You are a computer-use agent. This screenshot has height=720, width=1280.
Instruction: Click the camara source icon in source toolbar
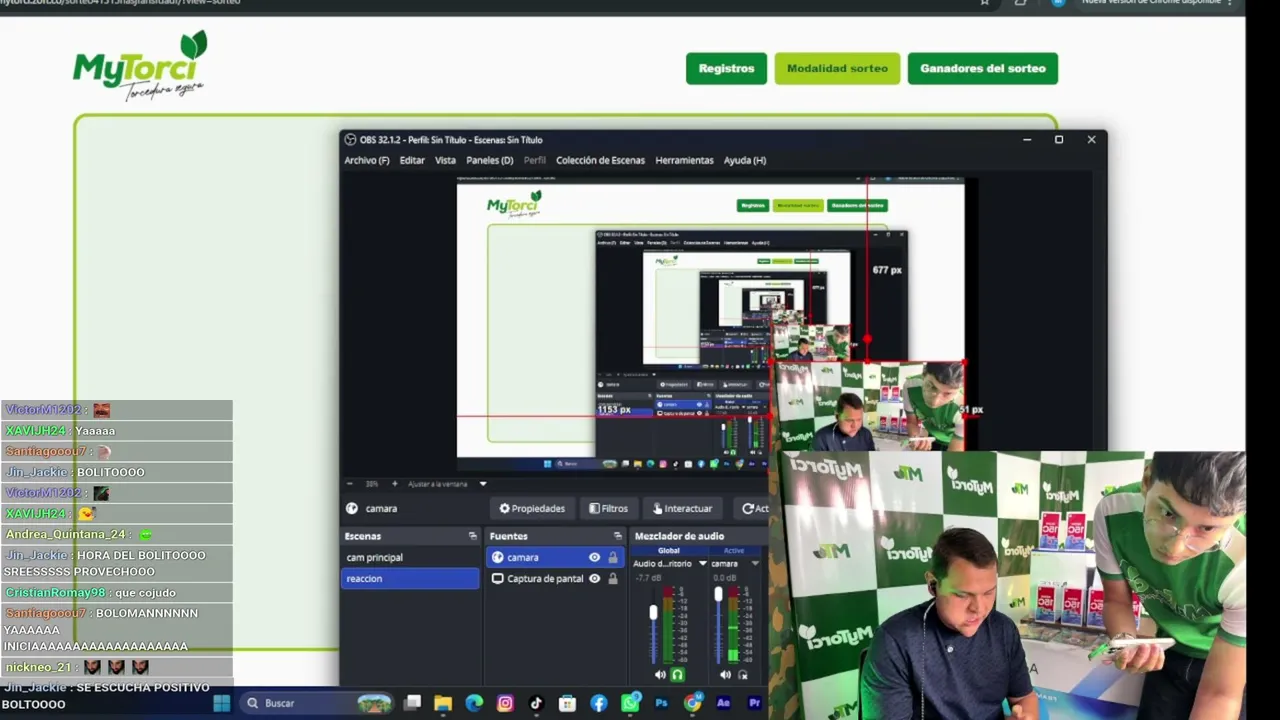point(352,508)
